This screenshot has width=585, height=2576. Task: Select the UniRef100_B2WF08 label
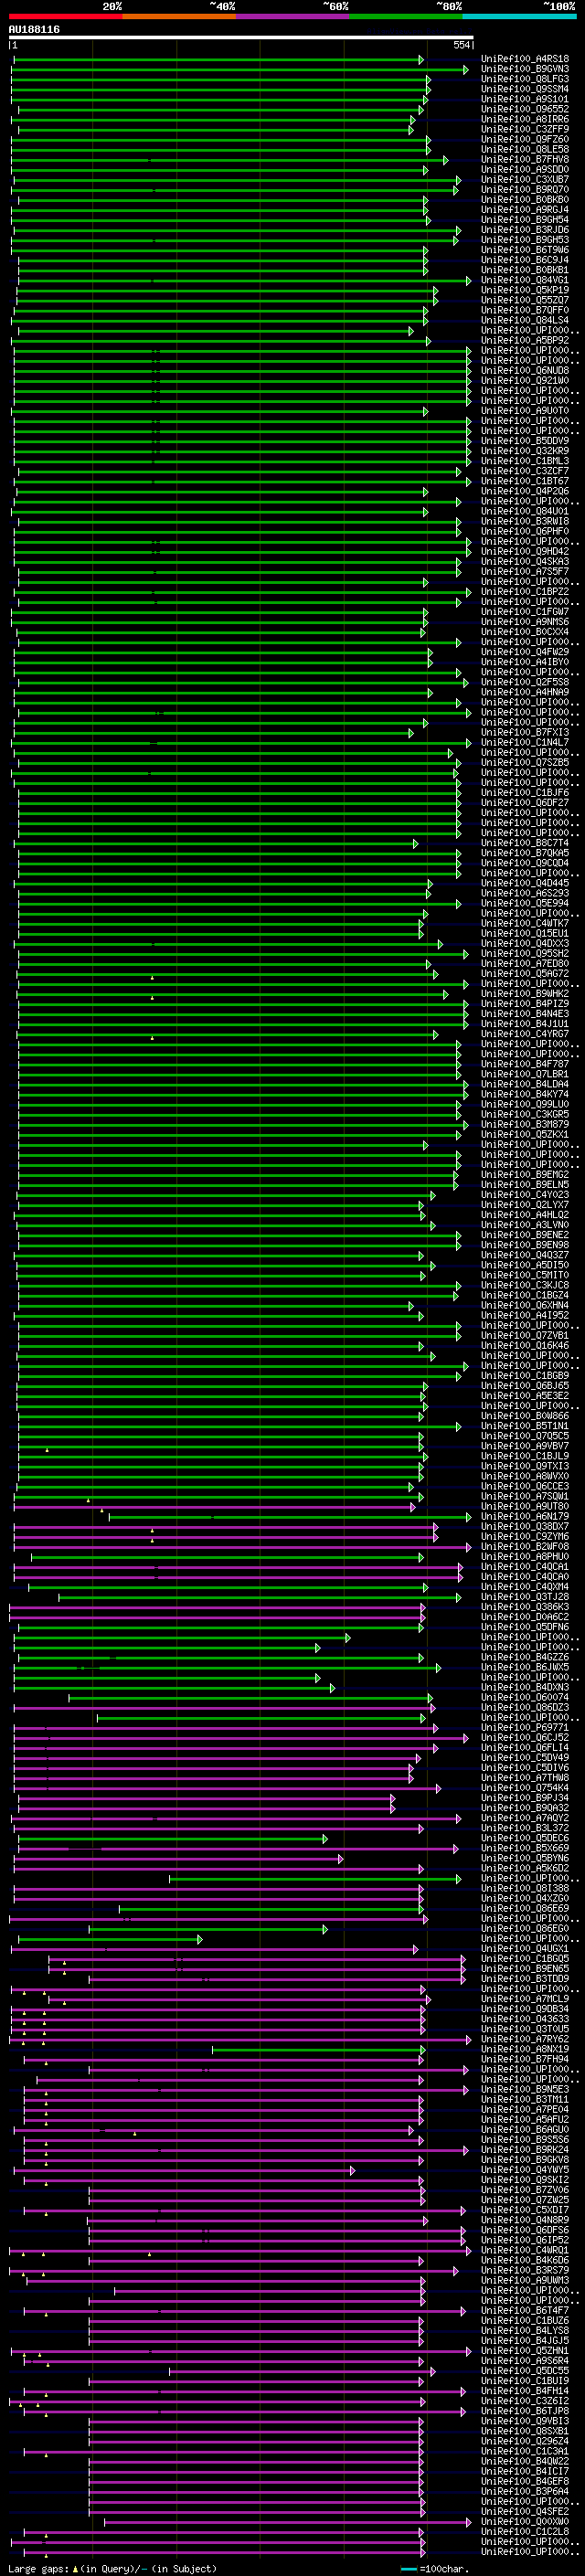(525, 1547)
